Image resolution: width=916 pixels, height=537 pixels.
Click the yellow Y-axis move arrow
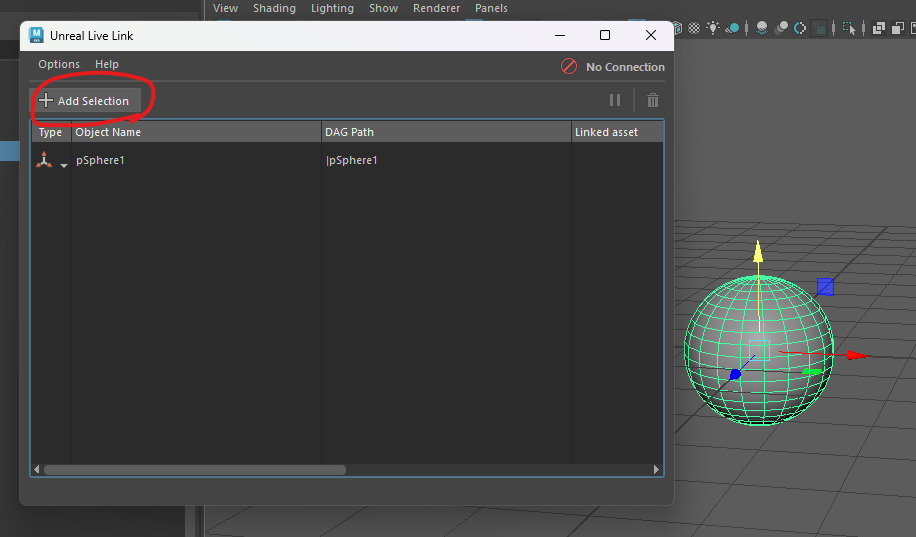pos(758,251)
